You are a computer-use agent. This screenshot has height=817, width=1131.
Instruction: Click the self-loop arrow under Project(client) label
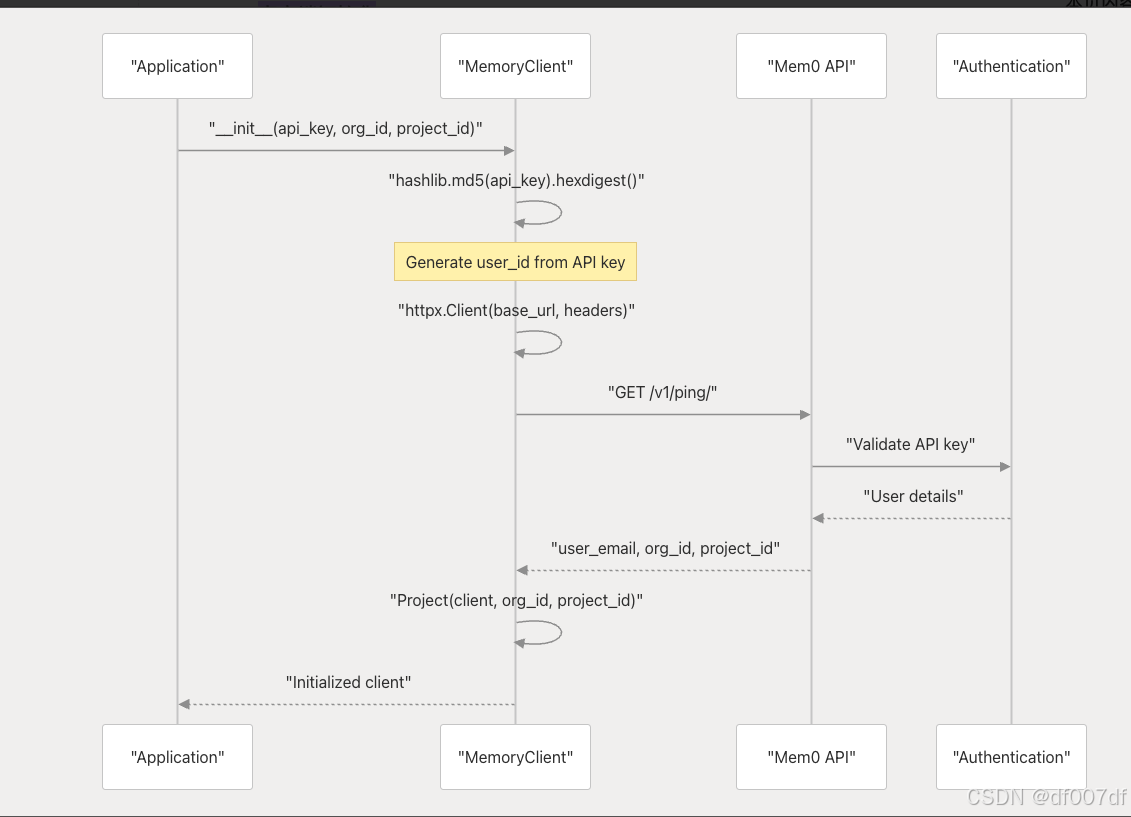(x=538, y=633)
